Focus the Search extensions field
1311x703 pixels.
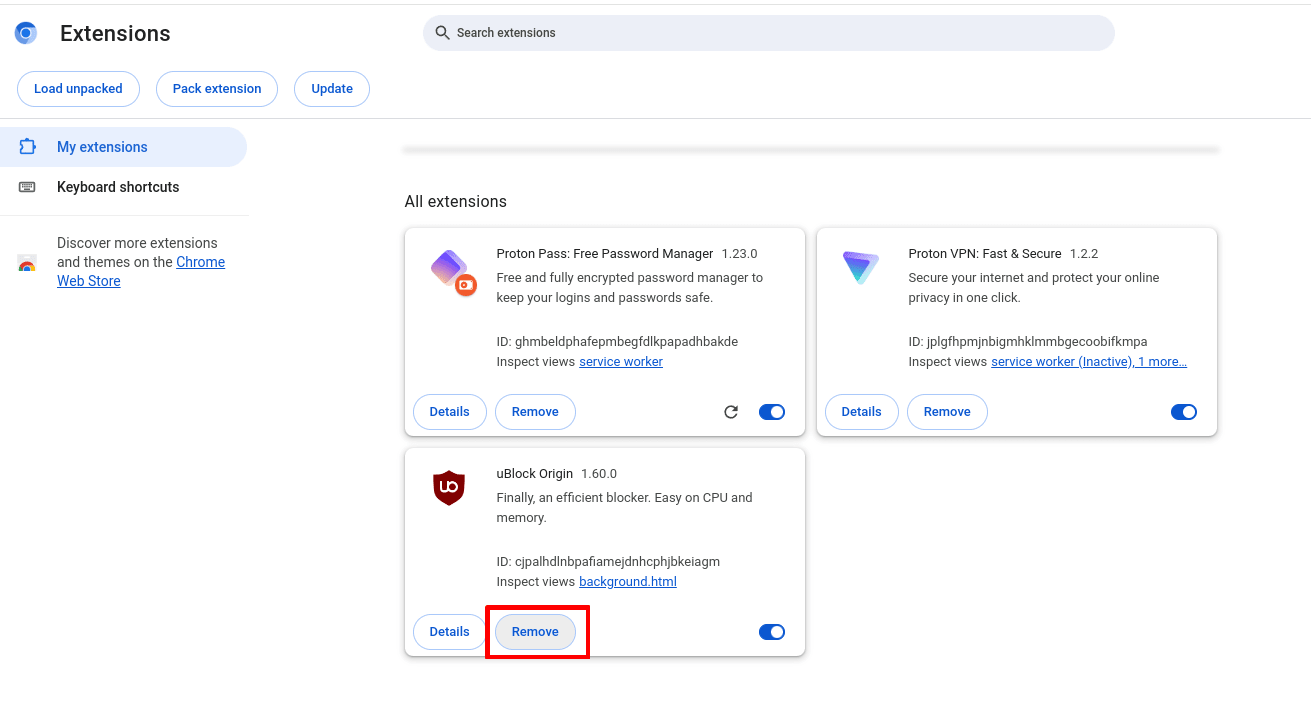(768, 33)
